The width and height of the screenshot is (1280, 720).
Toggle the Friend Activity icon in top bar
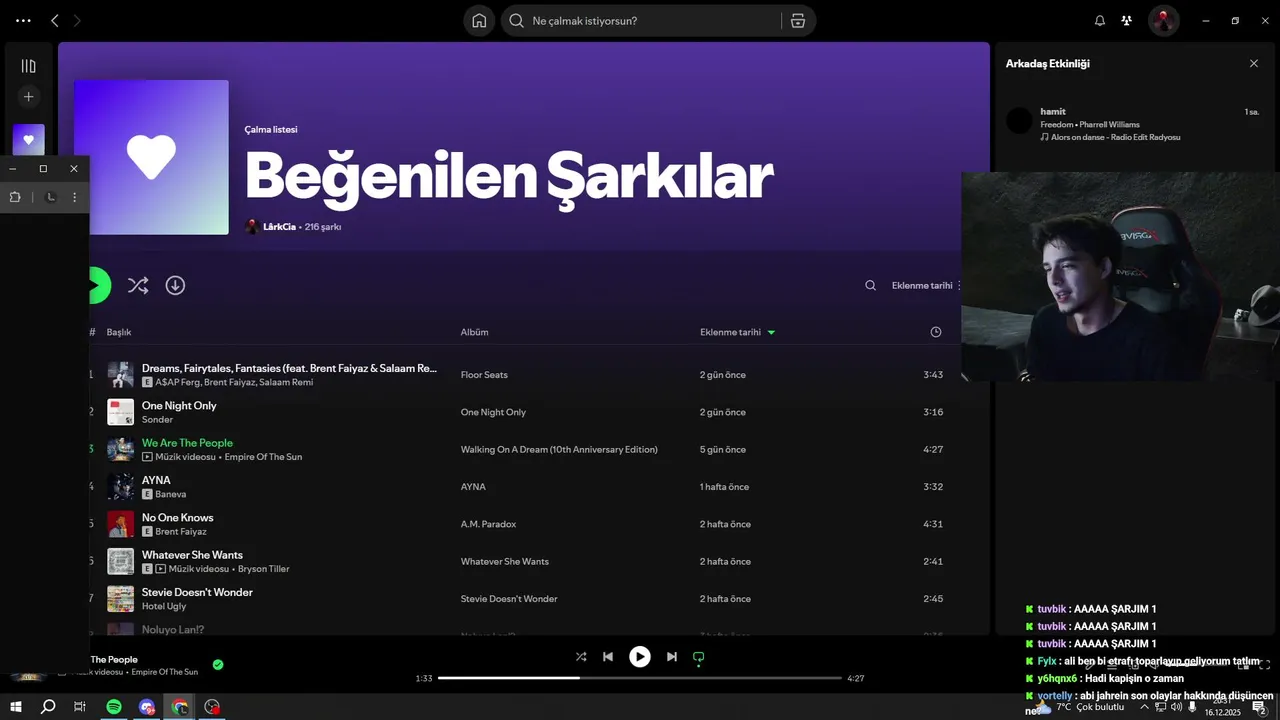pyautogui.click(x=1127, y=21)
